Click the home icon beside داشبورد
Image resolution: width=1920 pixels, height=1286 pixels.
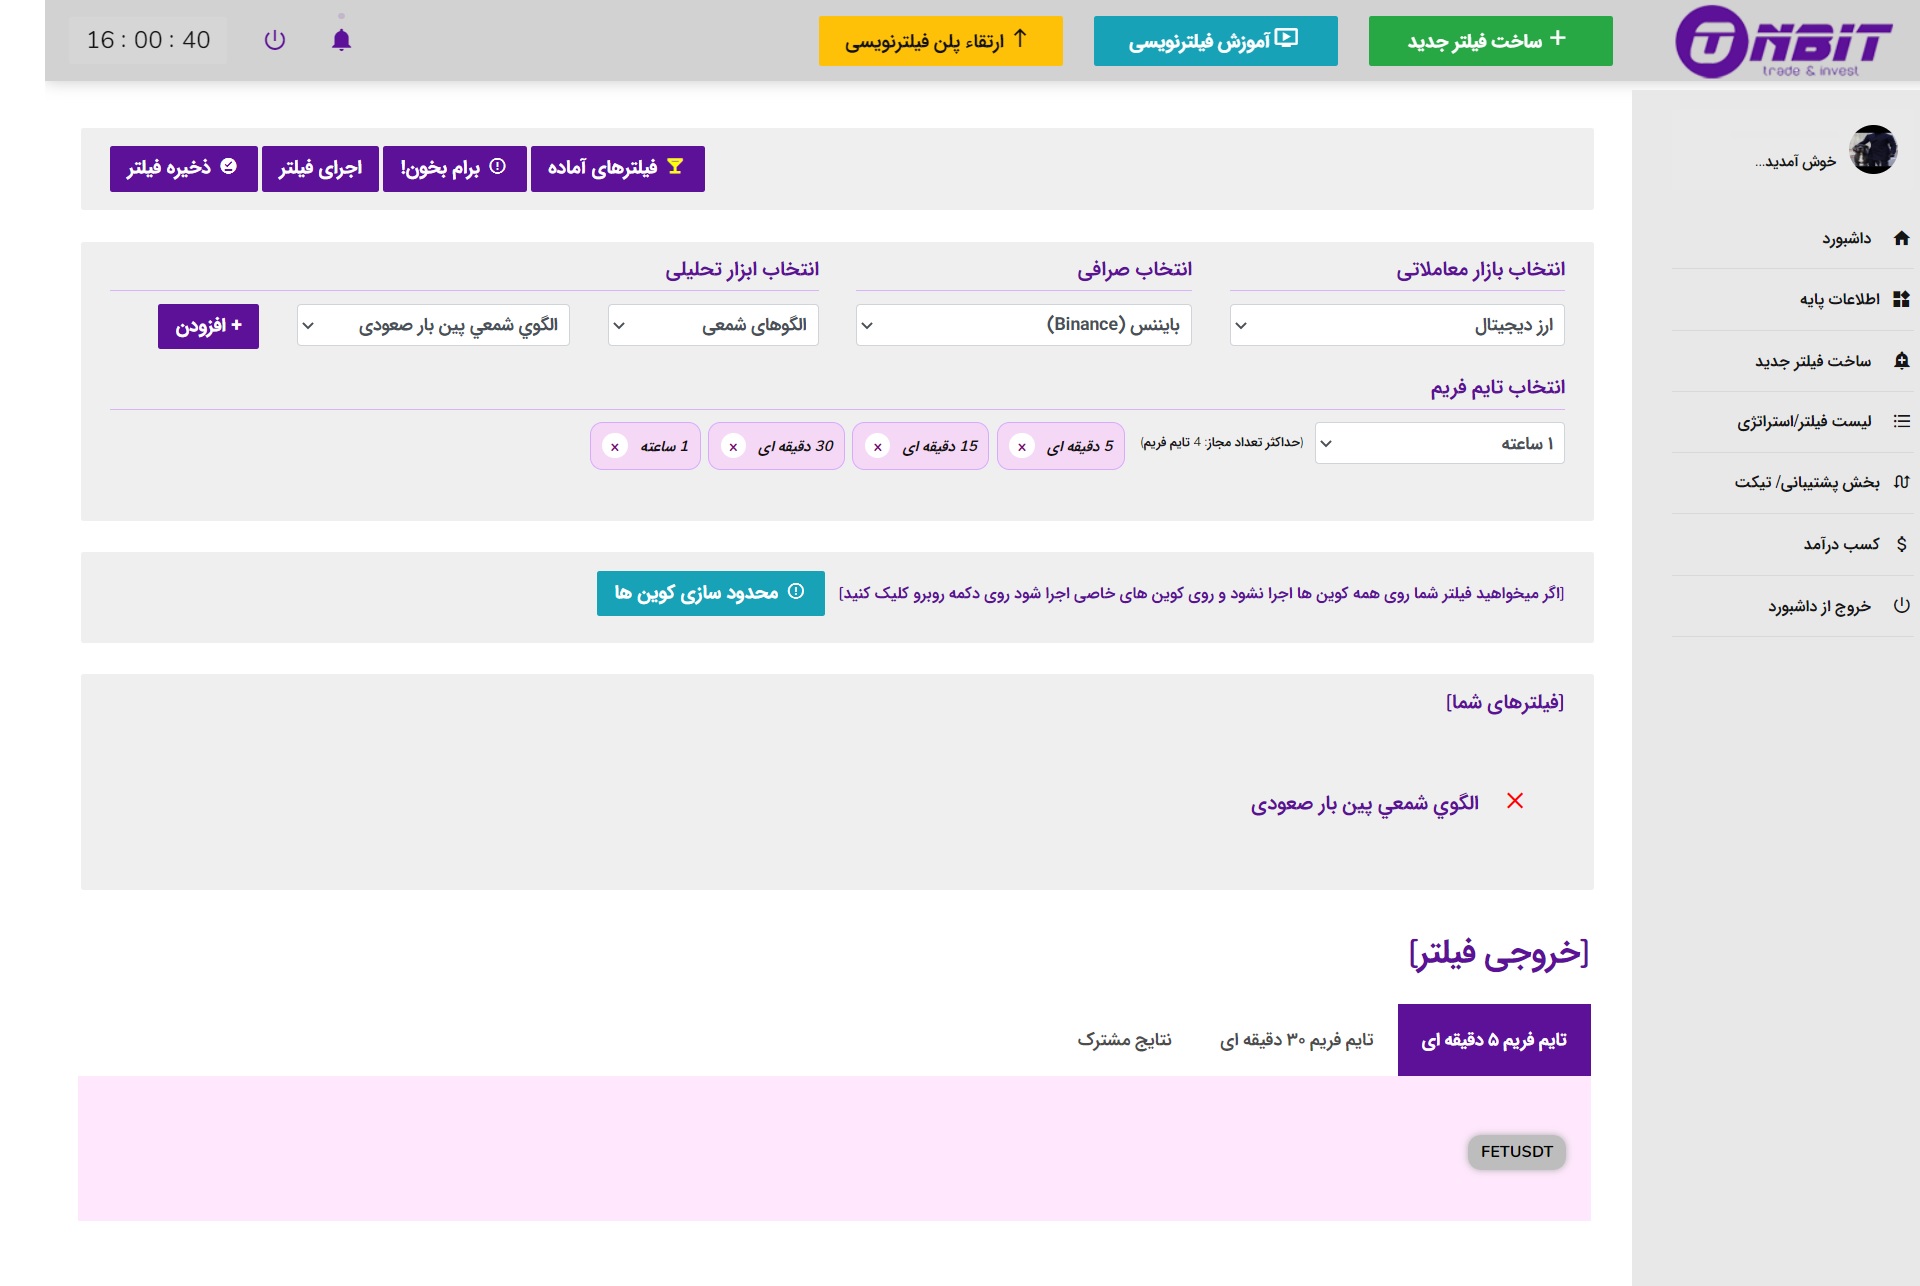pyautogui.click(x=1901, y=238)
